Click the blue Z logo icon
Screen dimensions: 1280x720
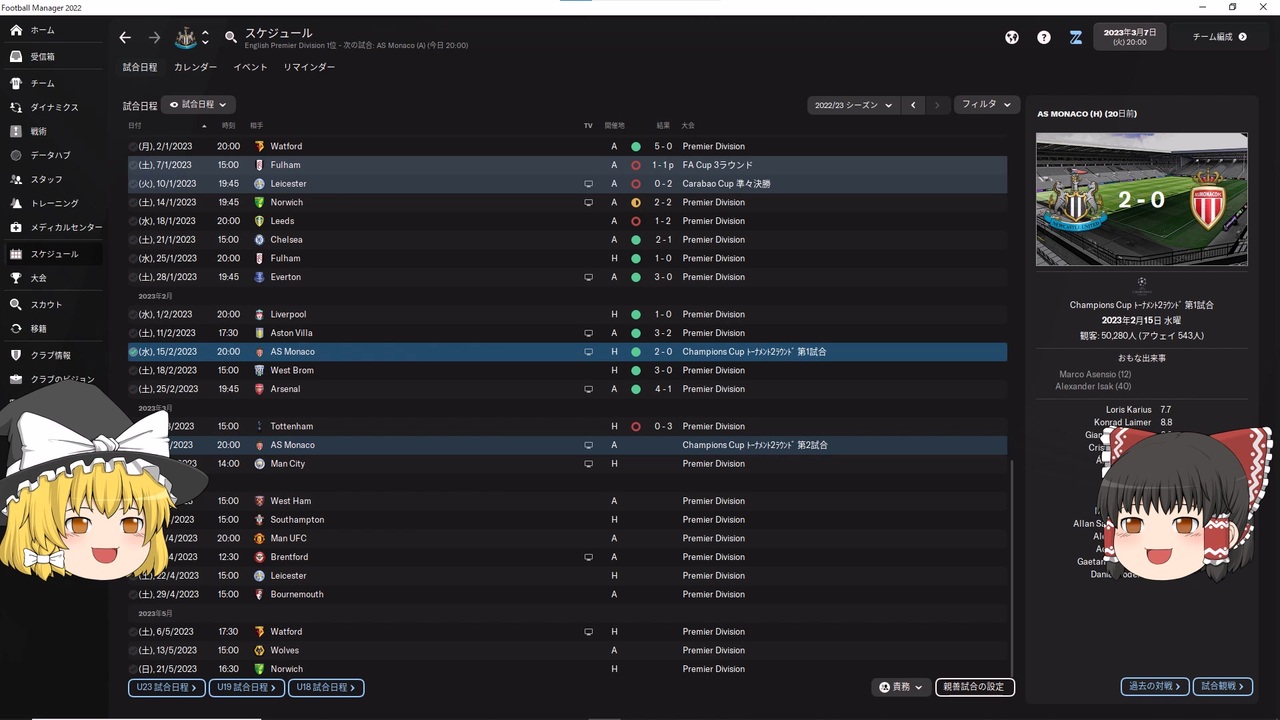[x=1076, y=37]
